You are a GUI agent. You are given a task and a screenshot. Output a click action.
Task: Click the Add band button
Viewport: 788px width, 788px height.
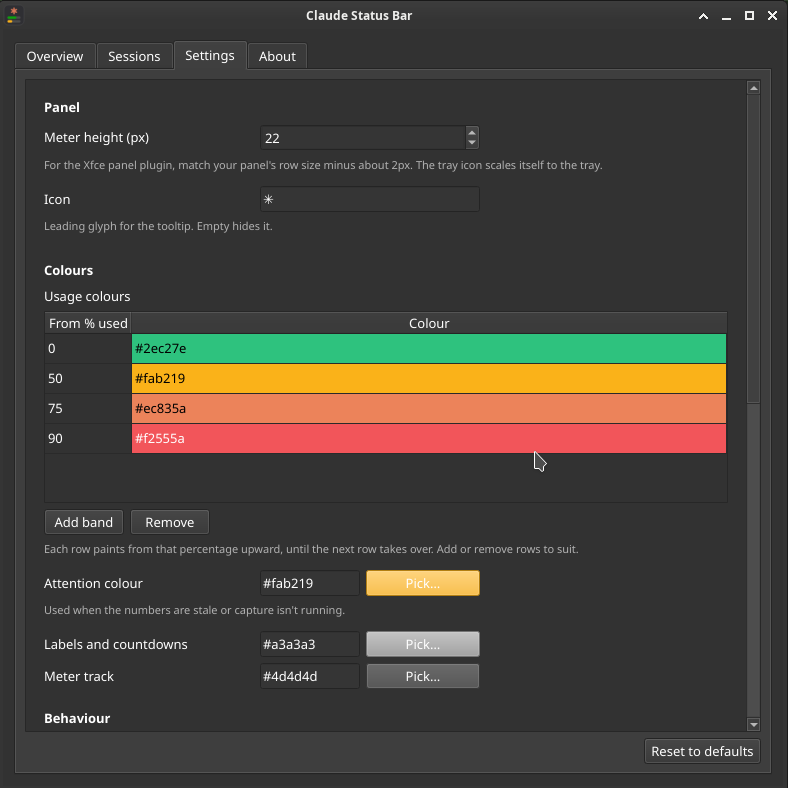click(x=83, y=522)
